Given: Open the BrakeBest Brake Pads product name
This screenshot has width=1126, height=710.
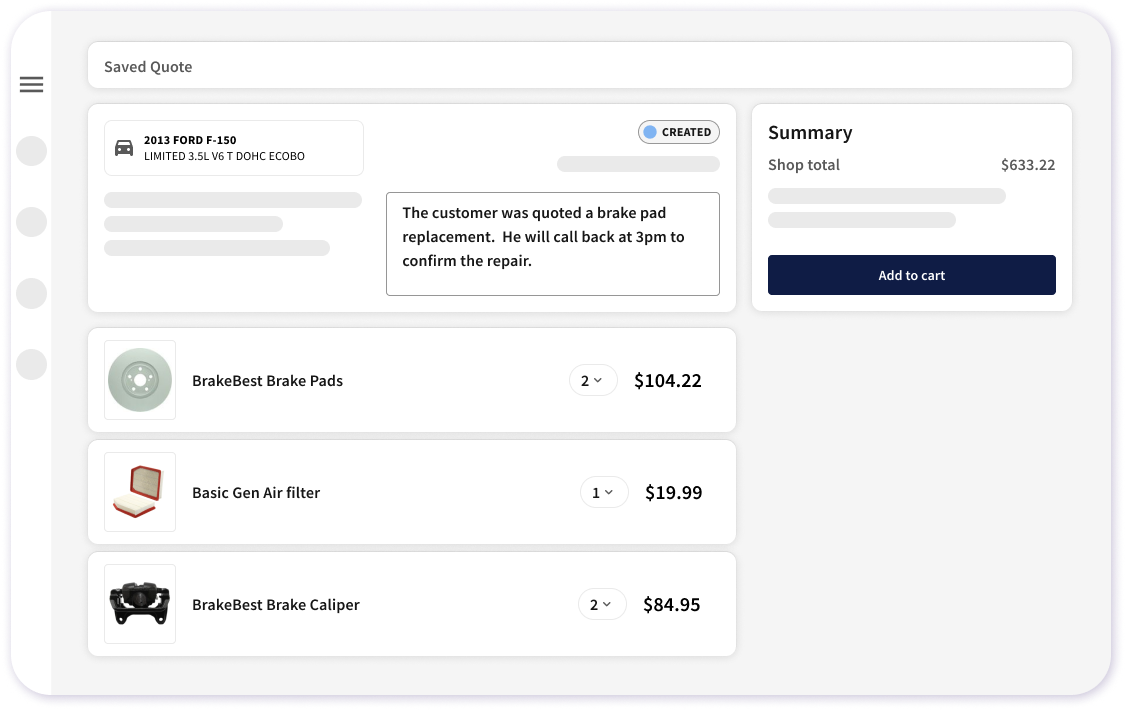Looking at the screenshot, I should pyautogui.click(x=267, y=380).
